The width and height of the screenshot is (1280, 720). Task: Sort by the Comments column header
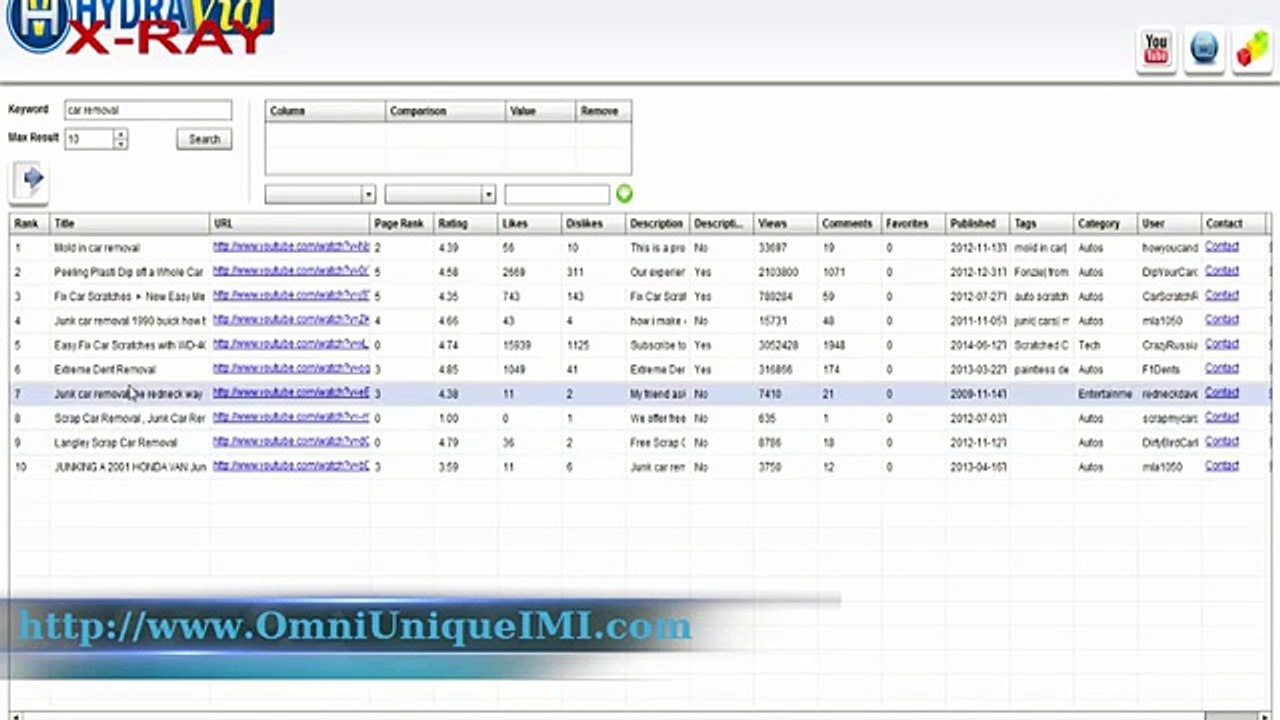(850, 223)
